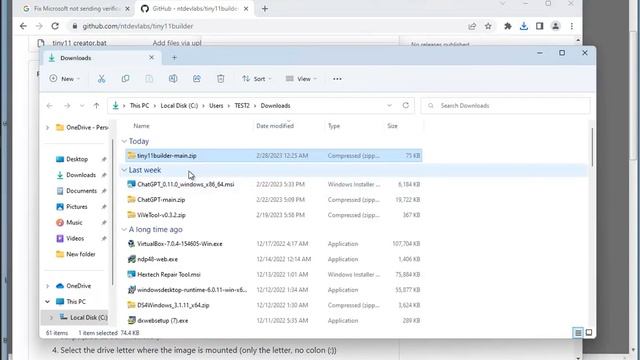Viewport: 640px width, 360px height.
Task: Click This PC in breadcrumb path
Action: [x=139, y=106]
